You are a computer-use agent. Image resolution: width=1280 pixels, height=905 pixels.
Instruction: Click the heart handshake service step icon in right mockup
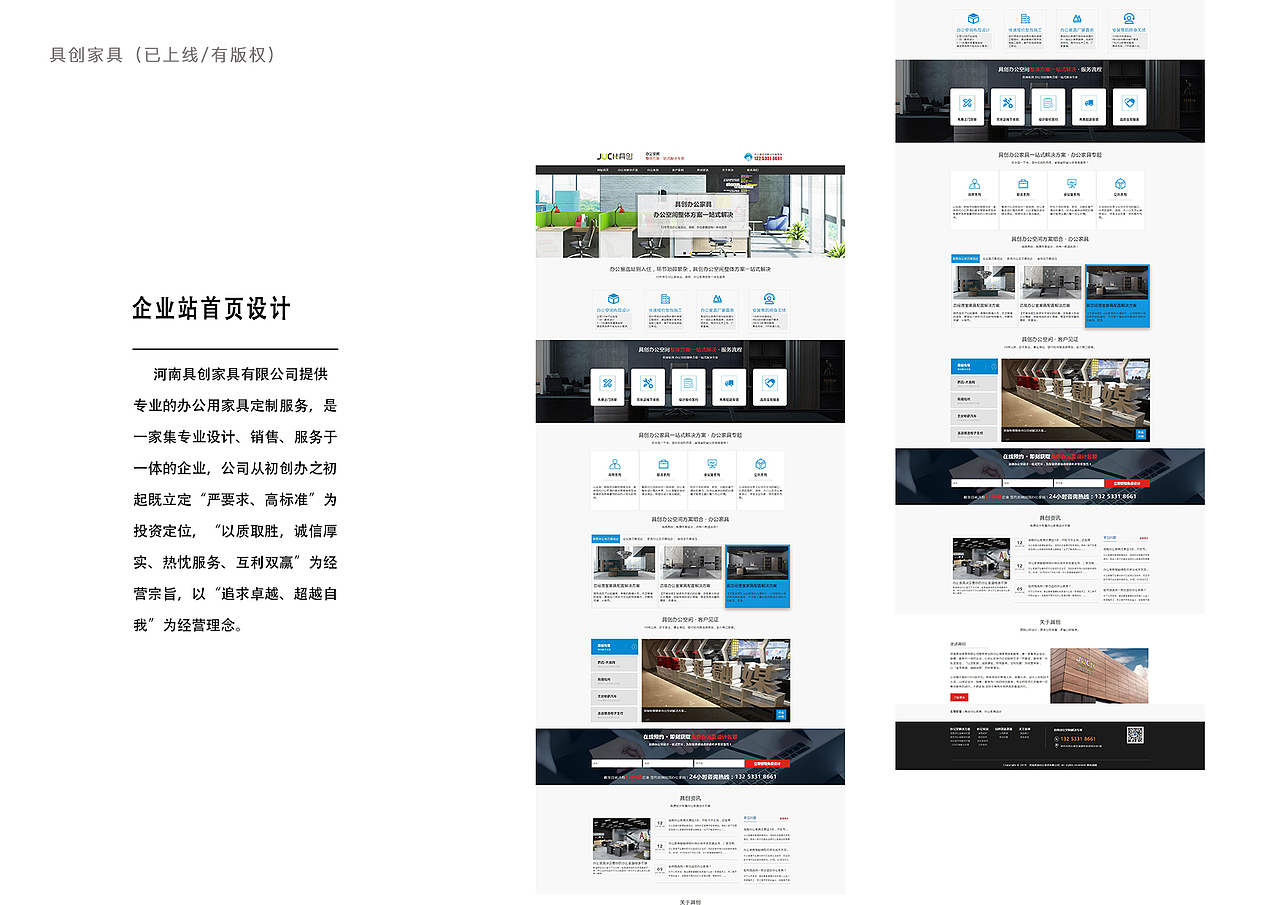click(1129, 103)
